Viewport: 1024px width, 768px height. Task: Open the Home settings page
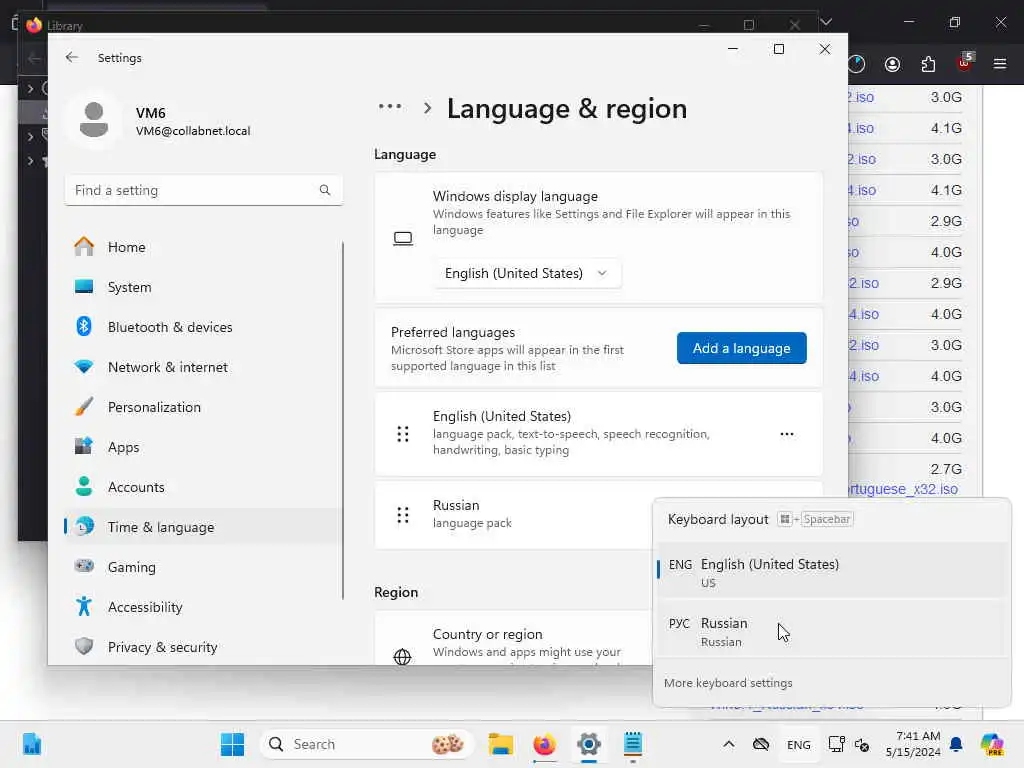203,247
